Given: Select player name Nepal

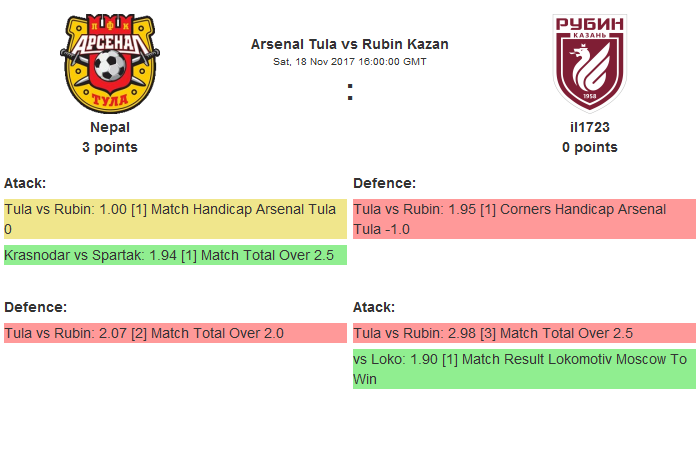Looking at the screenshot, I should pos(110,127).
